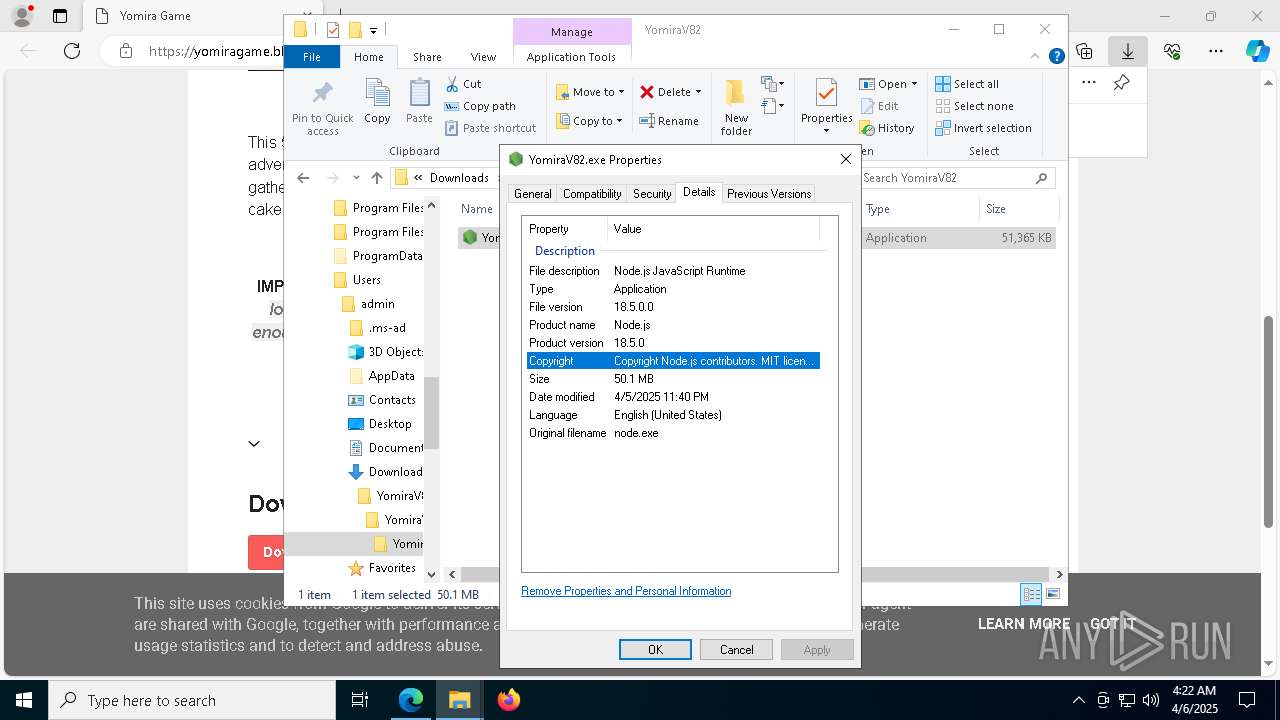The height and width of the screenshot is (720, 1280).
Task: Open the Copy to dropdown
Action: [x=590, y=121]
